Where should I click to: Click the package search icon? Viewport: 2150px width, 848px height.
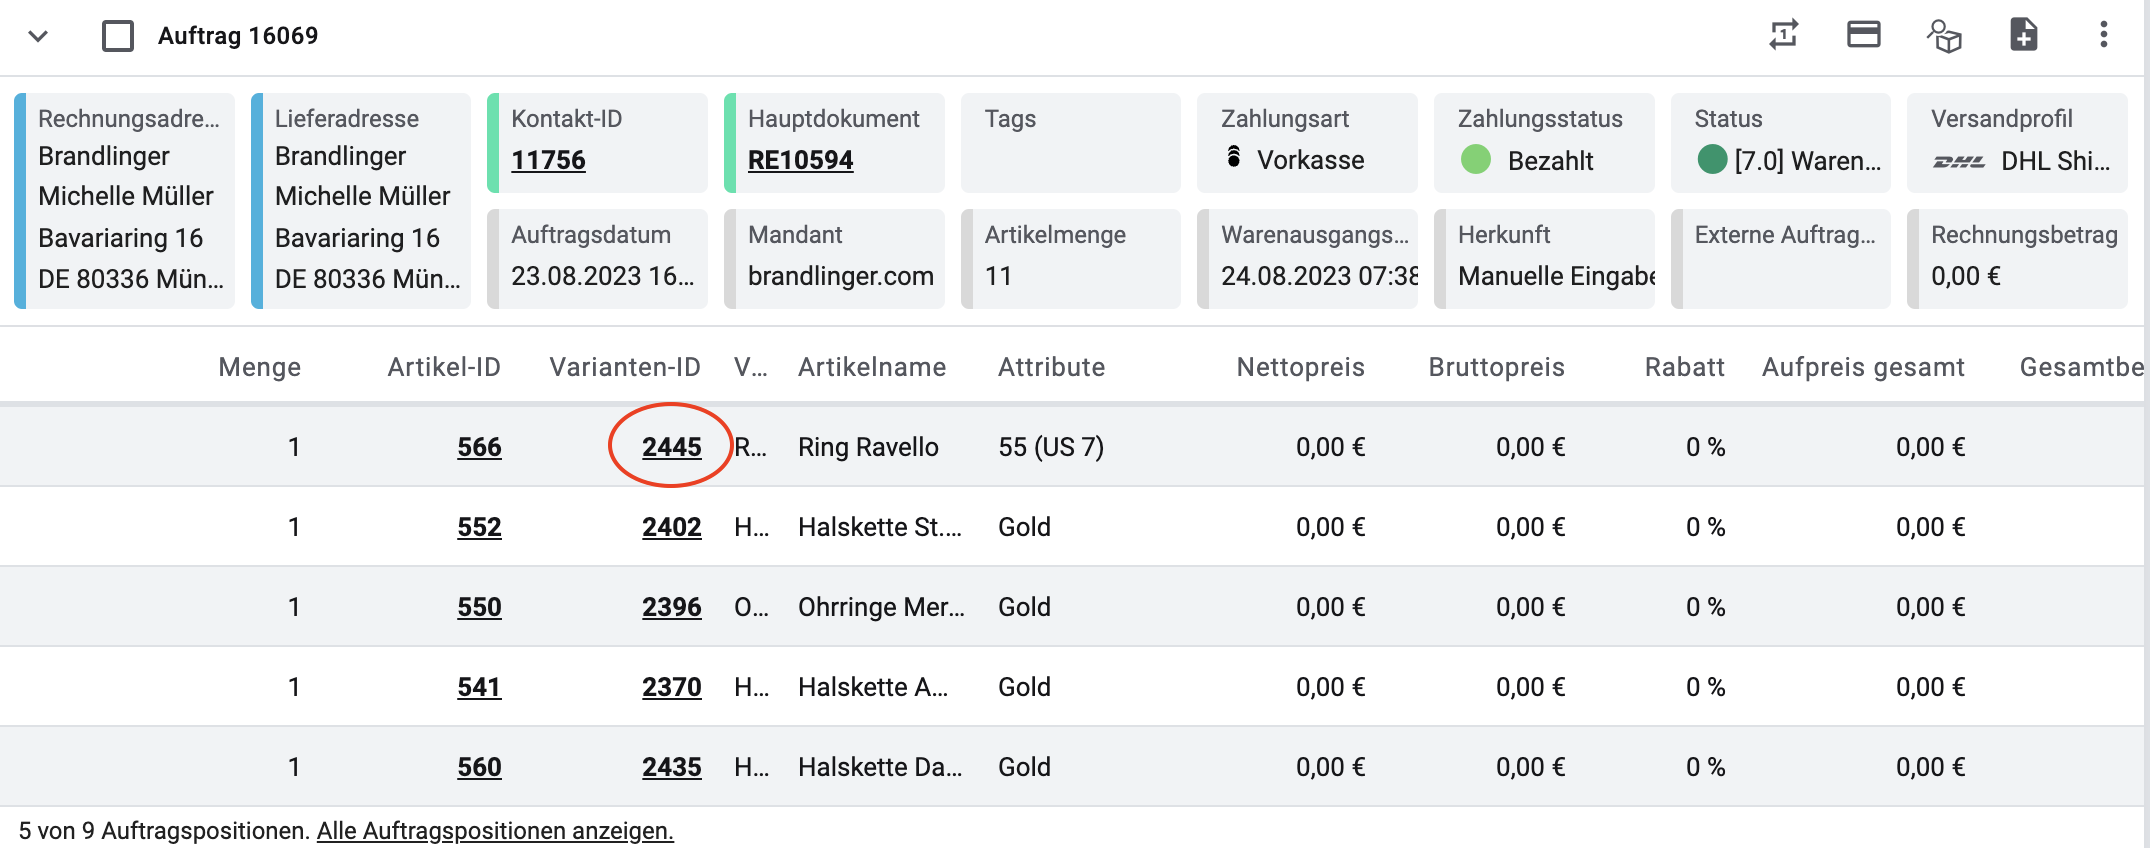1944,36
